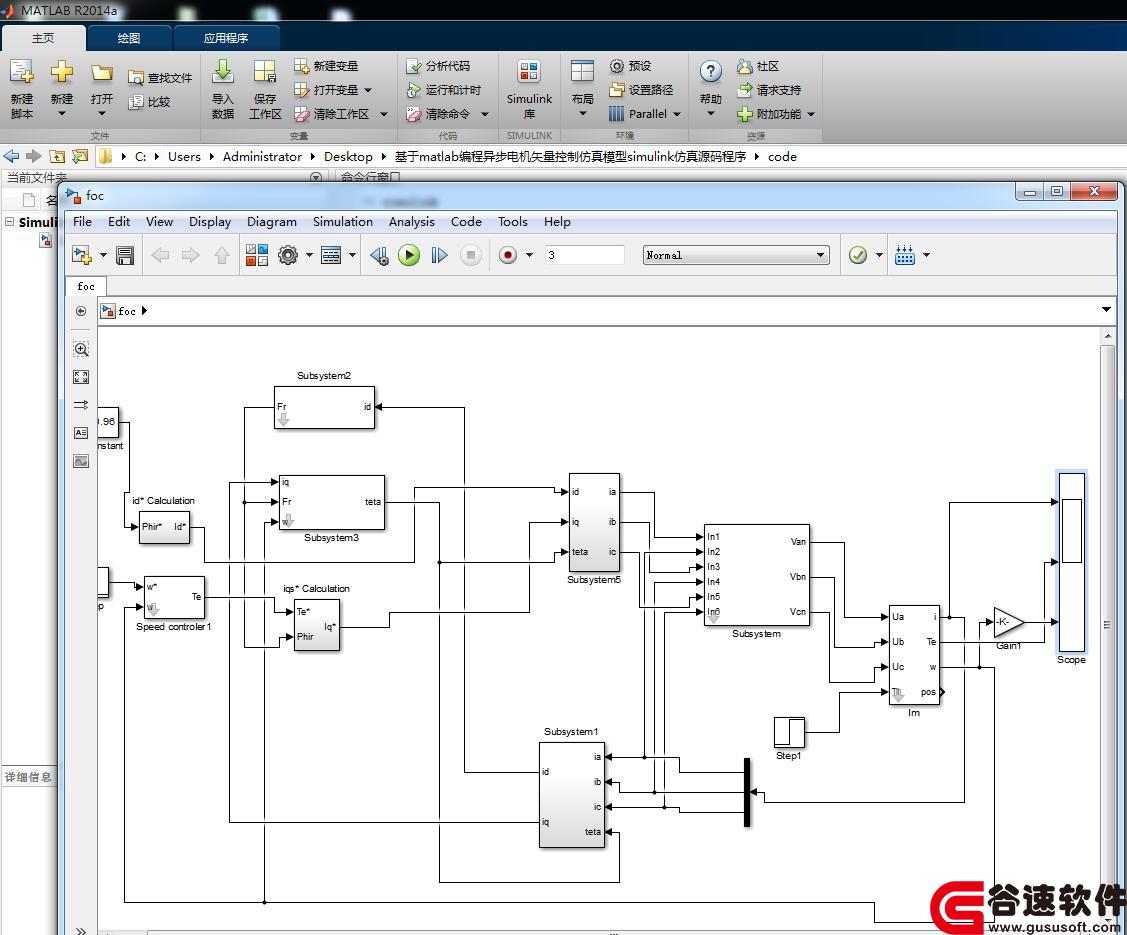Open the Simulink Library Browser icon
The width and height of the screenshot is (1127, 935).
point(257,255)
